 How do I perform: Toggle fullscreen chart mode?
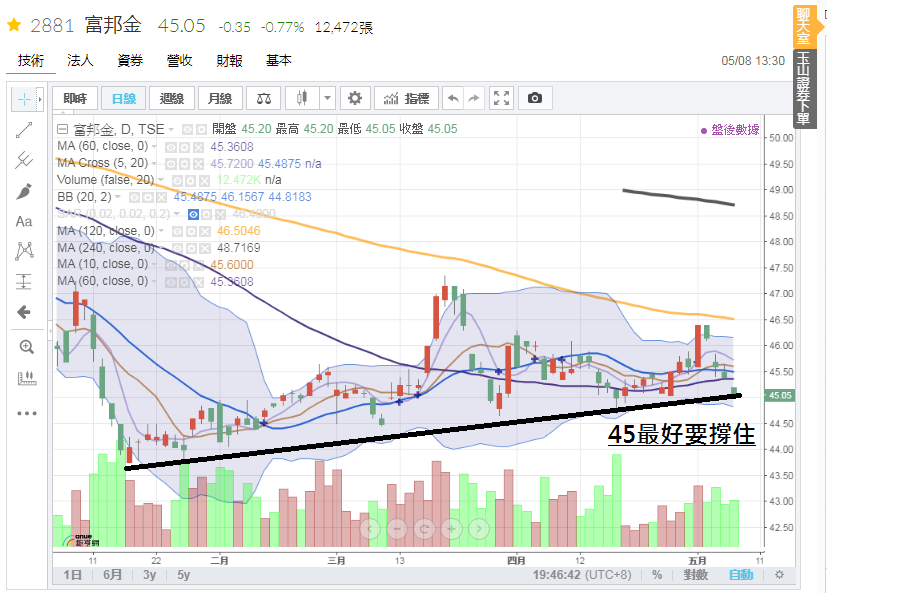click(501, 98)
